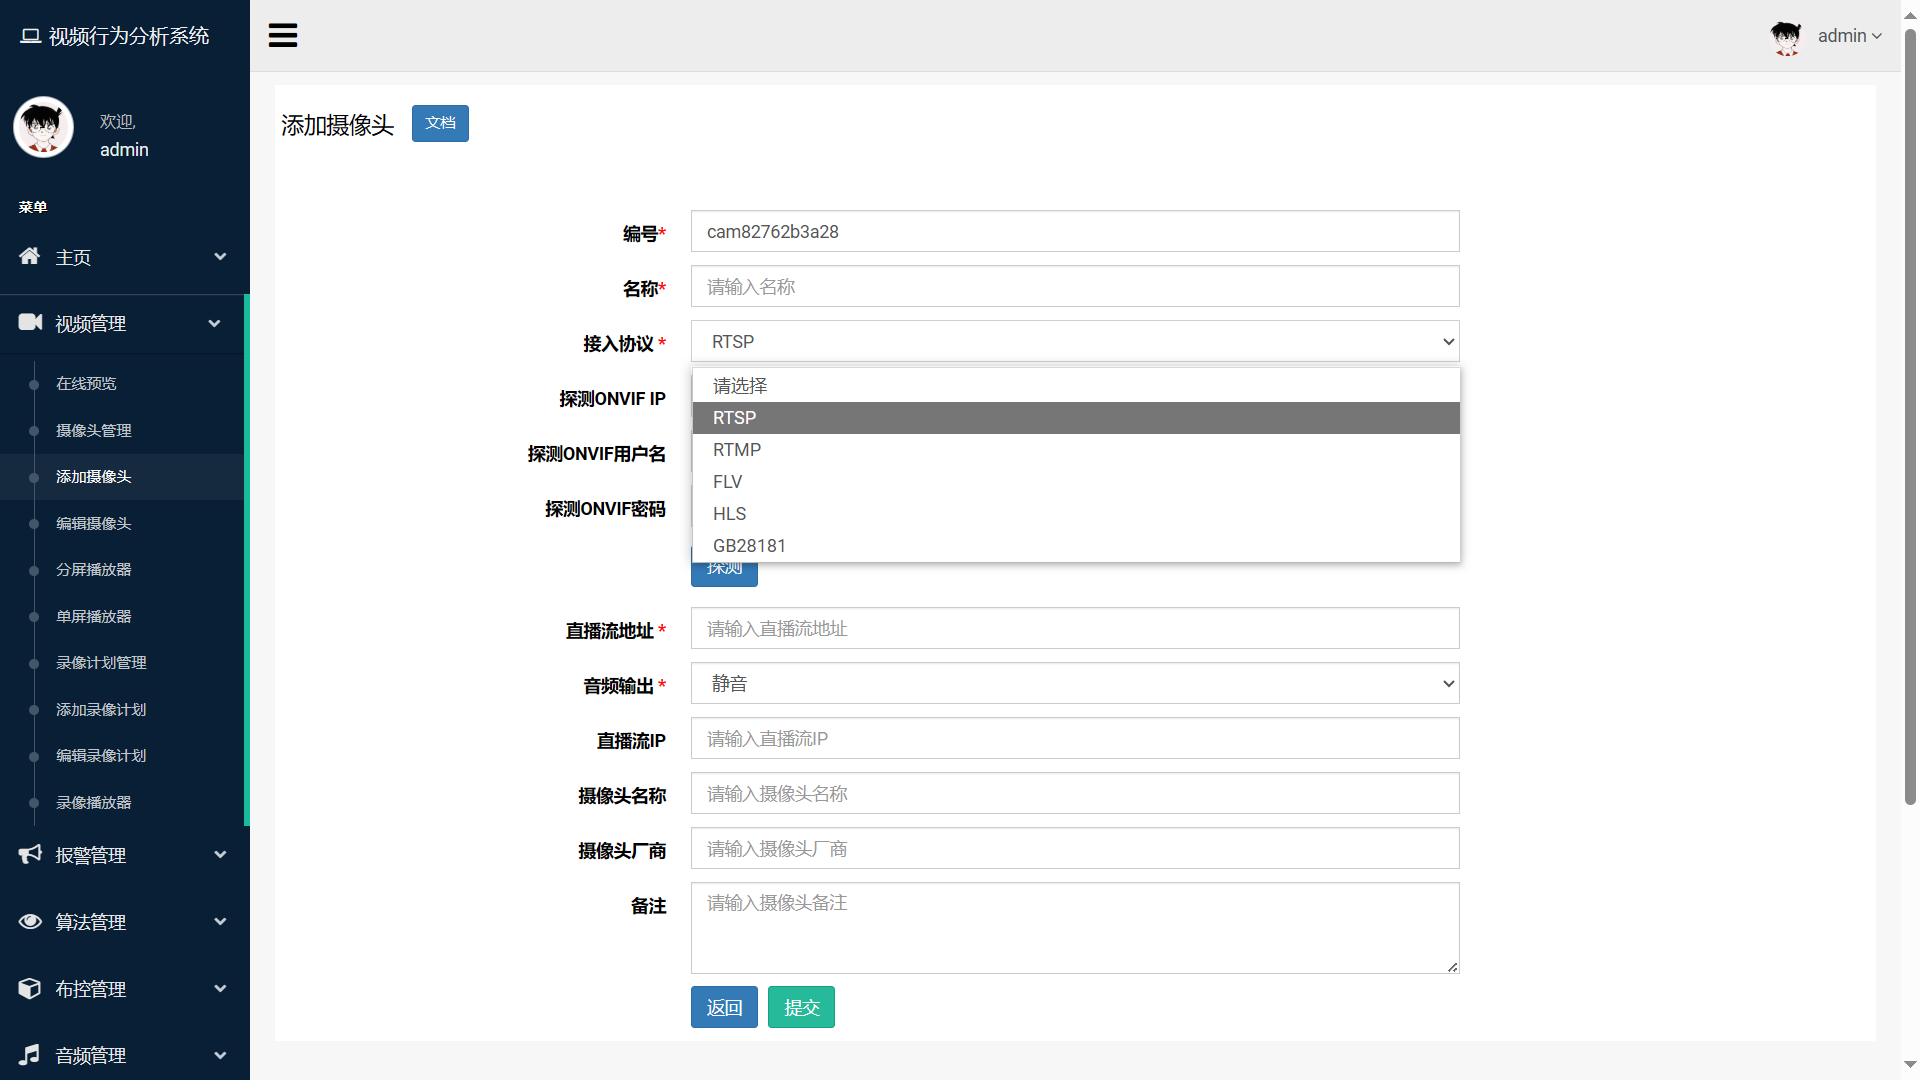Toggle the hamburger sidebar menu icon
1920x1080 pixels.
(283, 36)
